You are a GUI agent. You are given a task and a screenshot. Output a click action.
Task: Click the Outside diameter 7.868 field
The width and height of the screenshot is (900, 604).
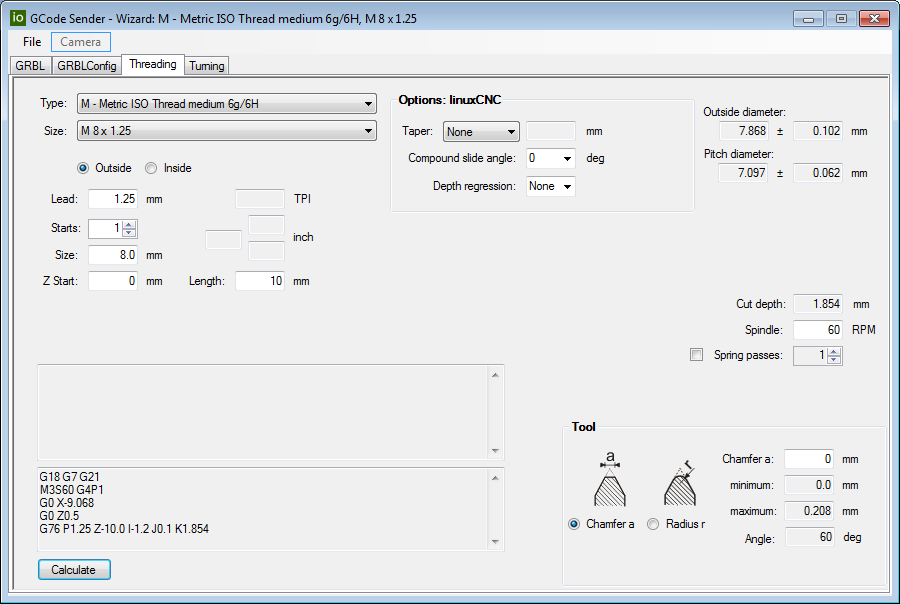744,131
